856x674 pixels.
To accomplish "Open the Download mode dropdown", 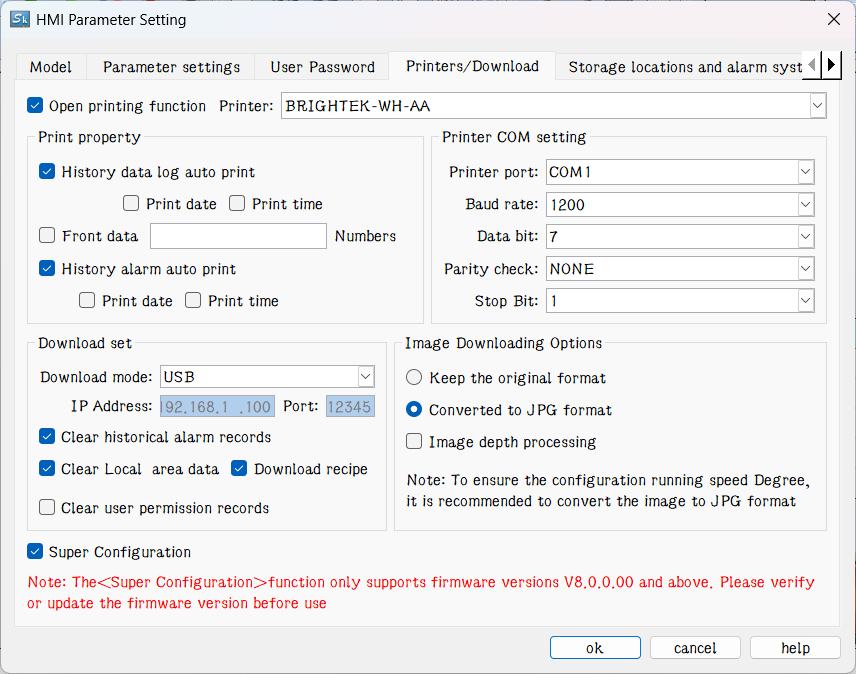I will 365,377.
